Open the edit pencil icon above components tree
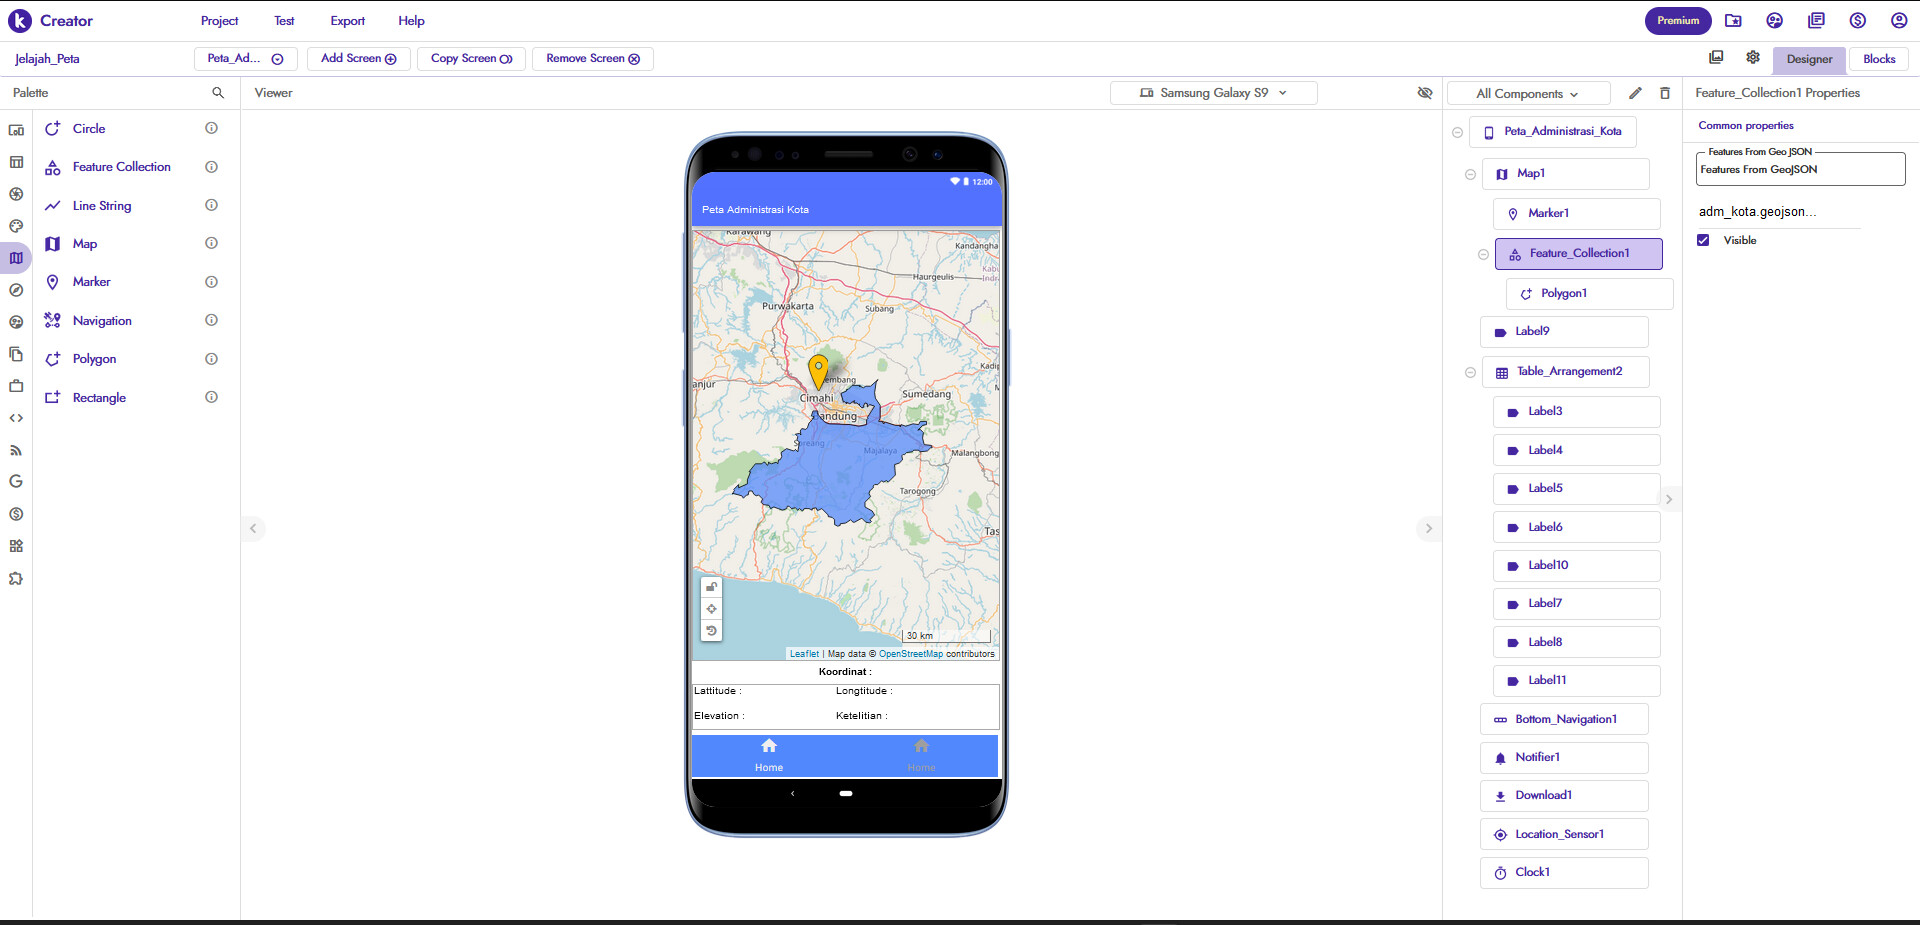Image resolution: width=1920 pixels, height=925 pixels. tap(1636, 93)
